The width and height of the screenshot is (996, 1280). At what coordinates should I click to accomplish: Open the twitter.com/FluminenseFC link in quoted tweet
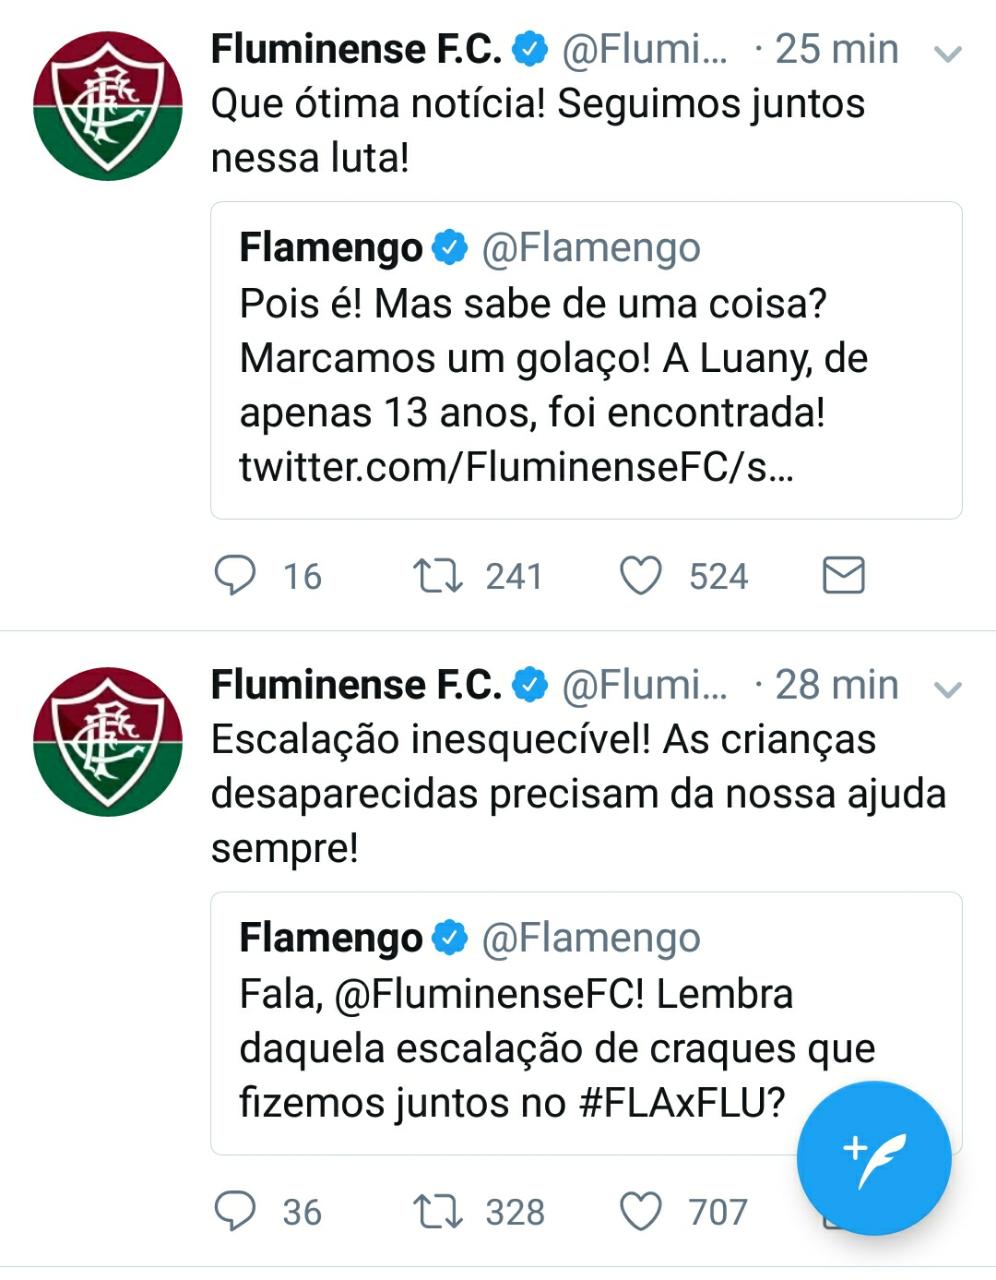point(517,467)
